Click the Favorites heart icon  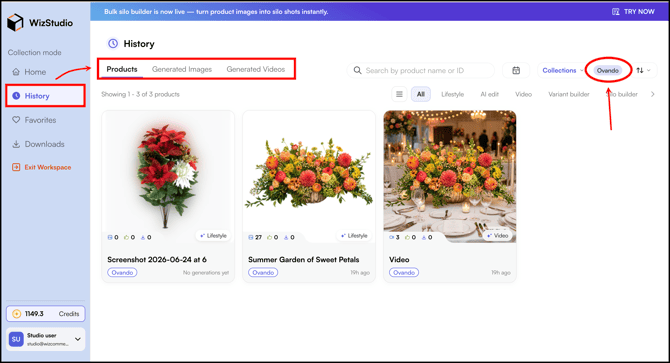pyautogui.click(x=16, y=120)
